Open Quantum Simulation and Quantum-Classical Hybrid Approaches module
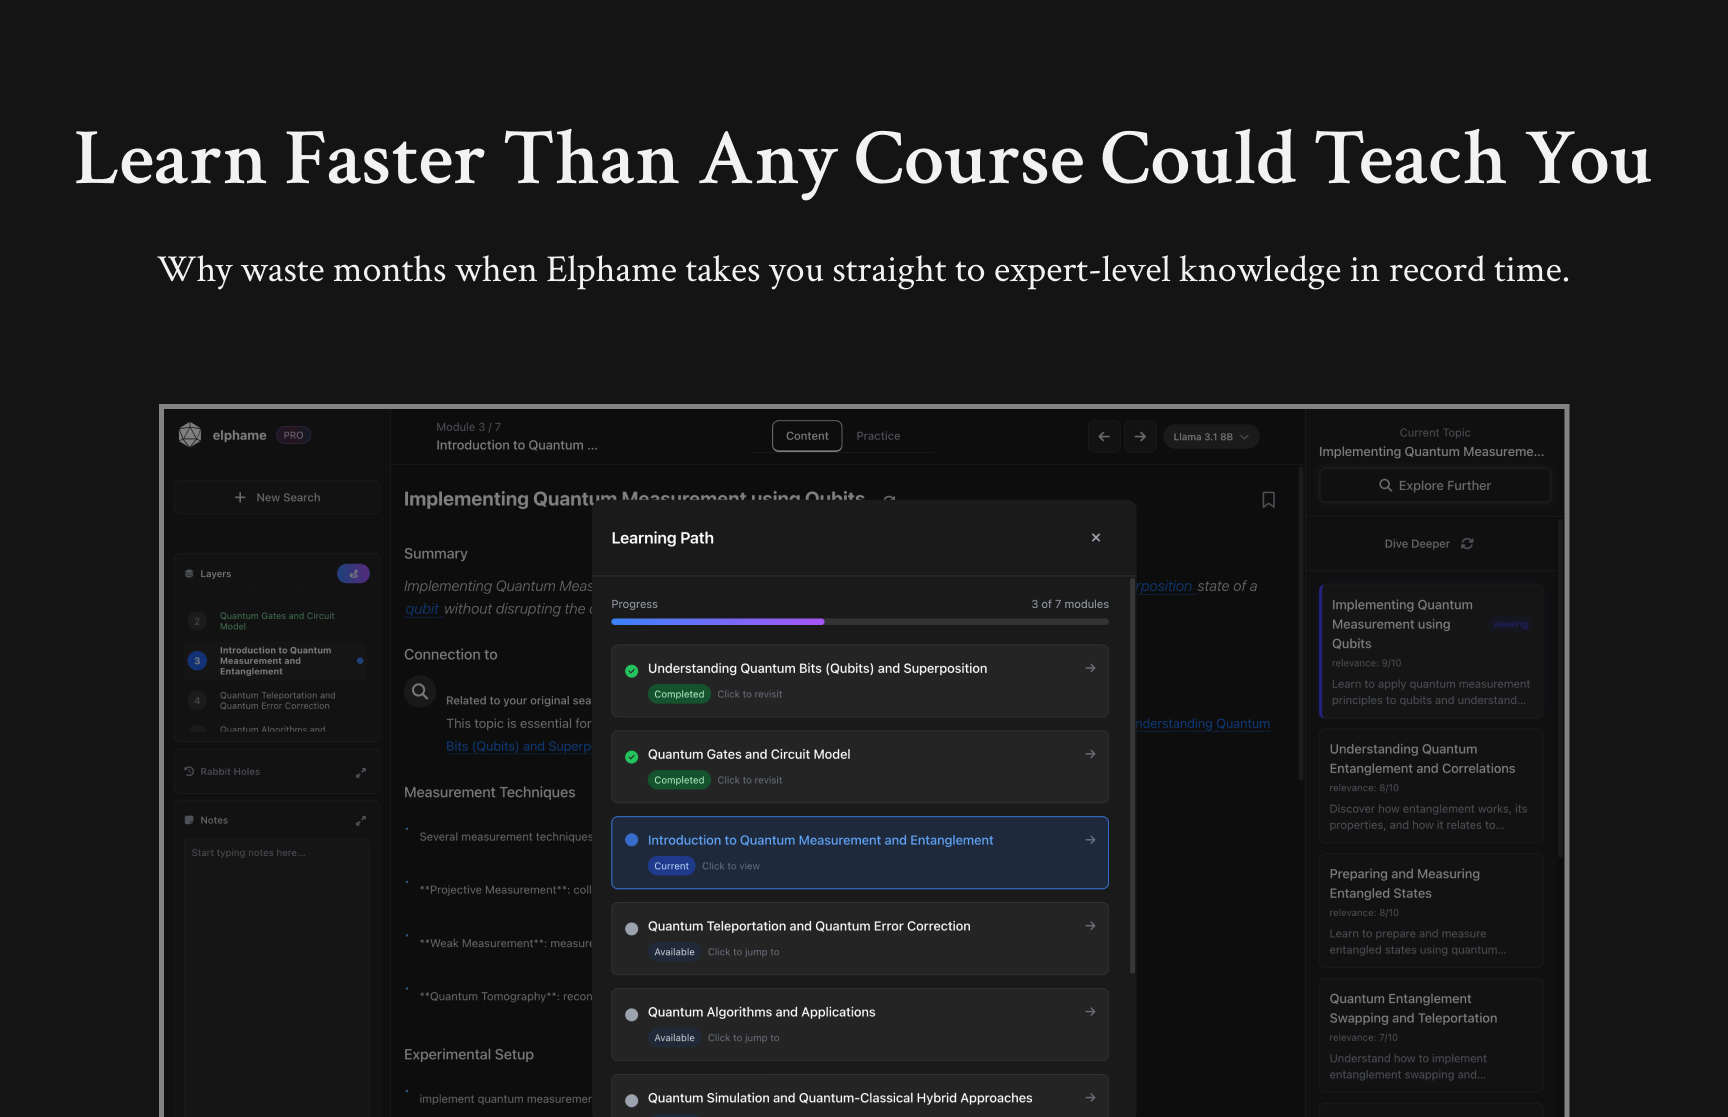The height and width of the screenshot is (1117, 1728). 860,1096
